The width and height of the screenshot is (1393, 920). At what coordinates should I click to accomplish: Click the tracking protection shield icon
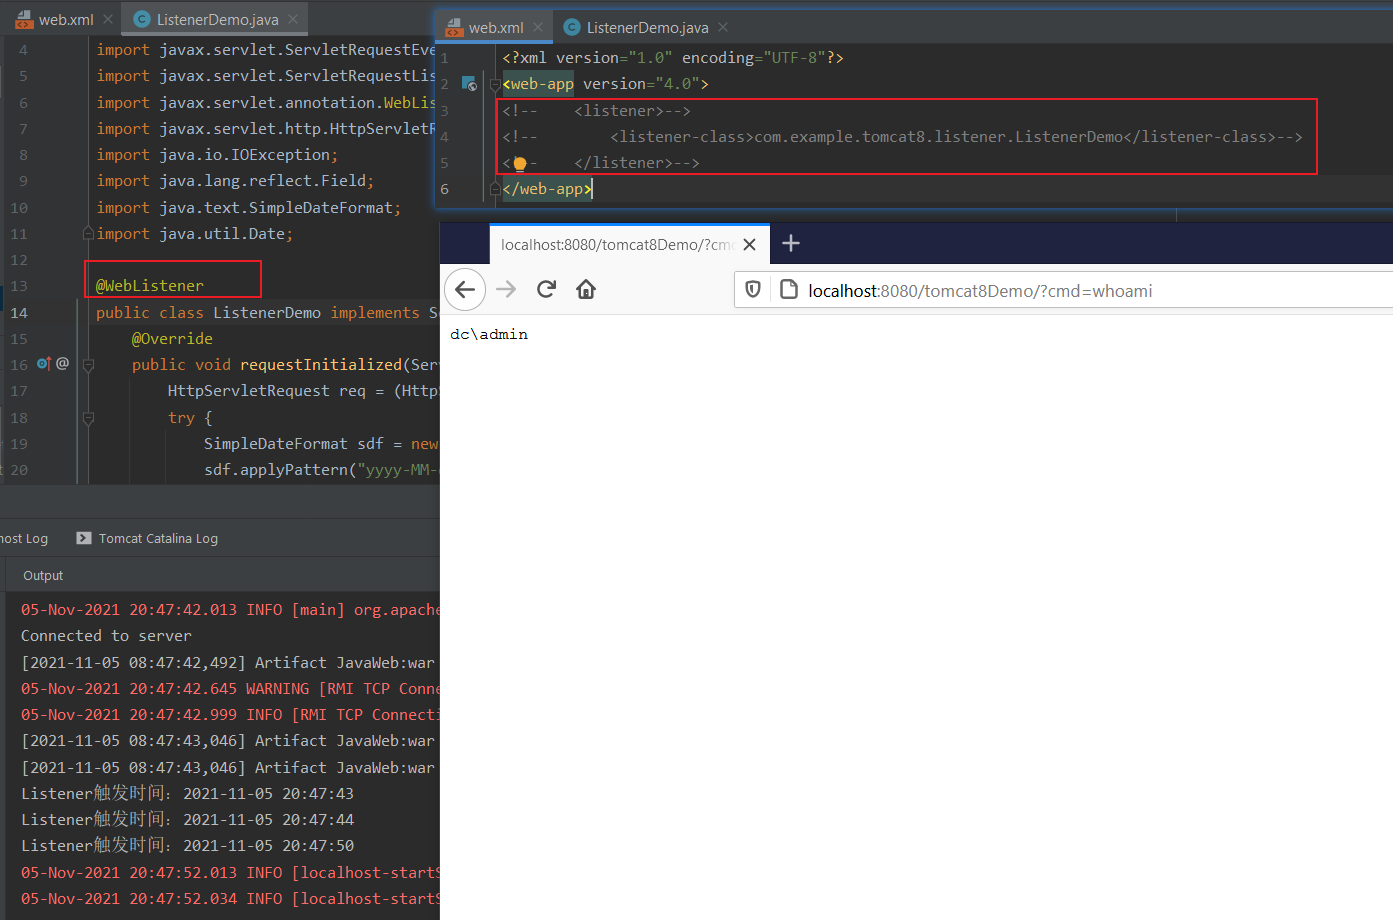tap(753, 290)
